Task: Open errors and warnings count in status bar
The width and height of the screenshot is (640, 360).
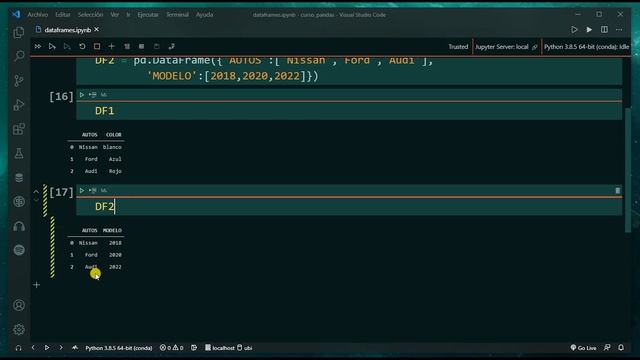Action: [x=171, y=348]
